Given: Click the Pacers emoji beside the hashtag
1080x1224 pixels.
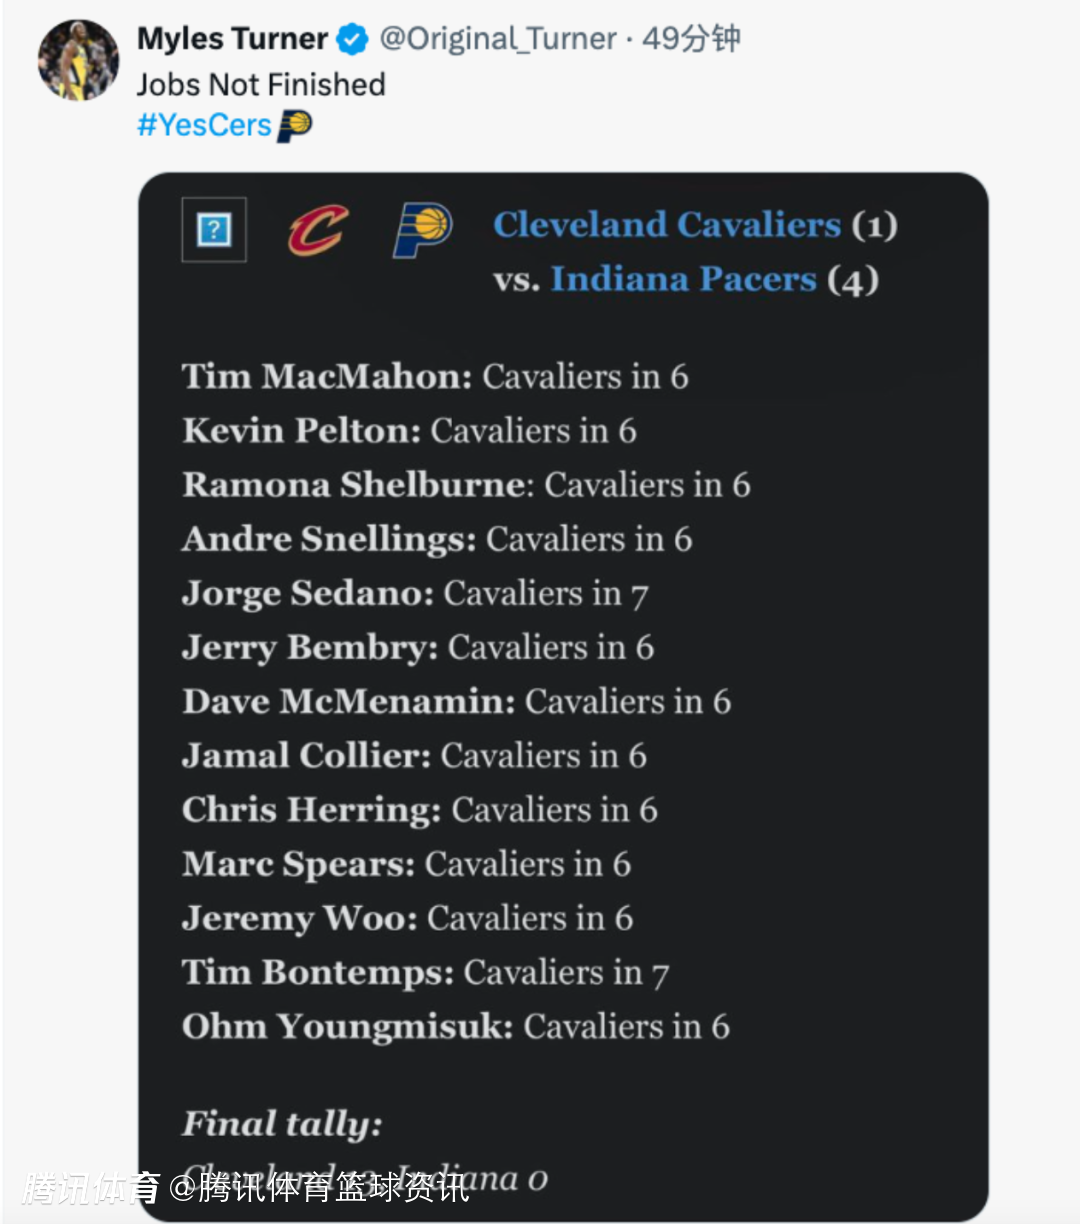Looking at the screenshot, I should pyautogui.click(x=294, y=126).
